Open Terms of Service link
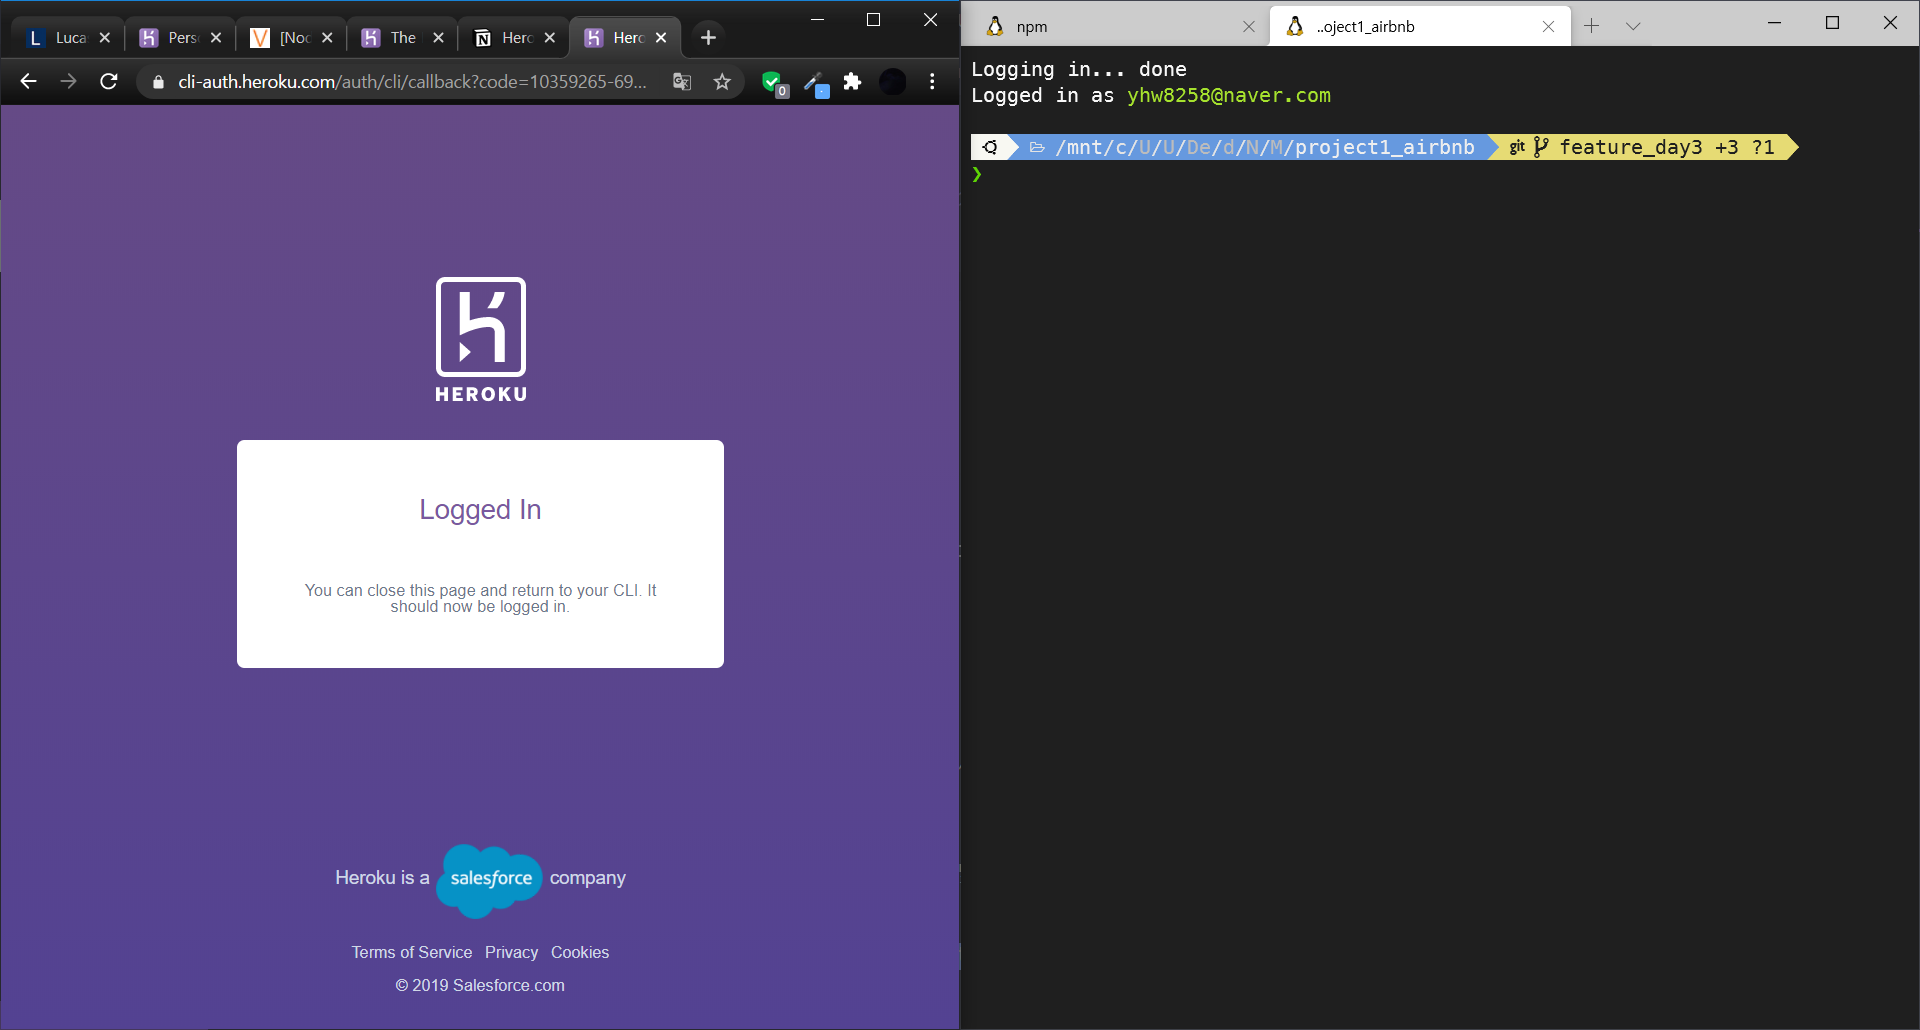This screenshot has width=1920, height=1030. click(411, 952)
